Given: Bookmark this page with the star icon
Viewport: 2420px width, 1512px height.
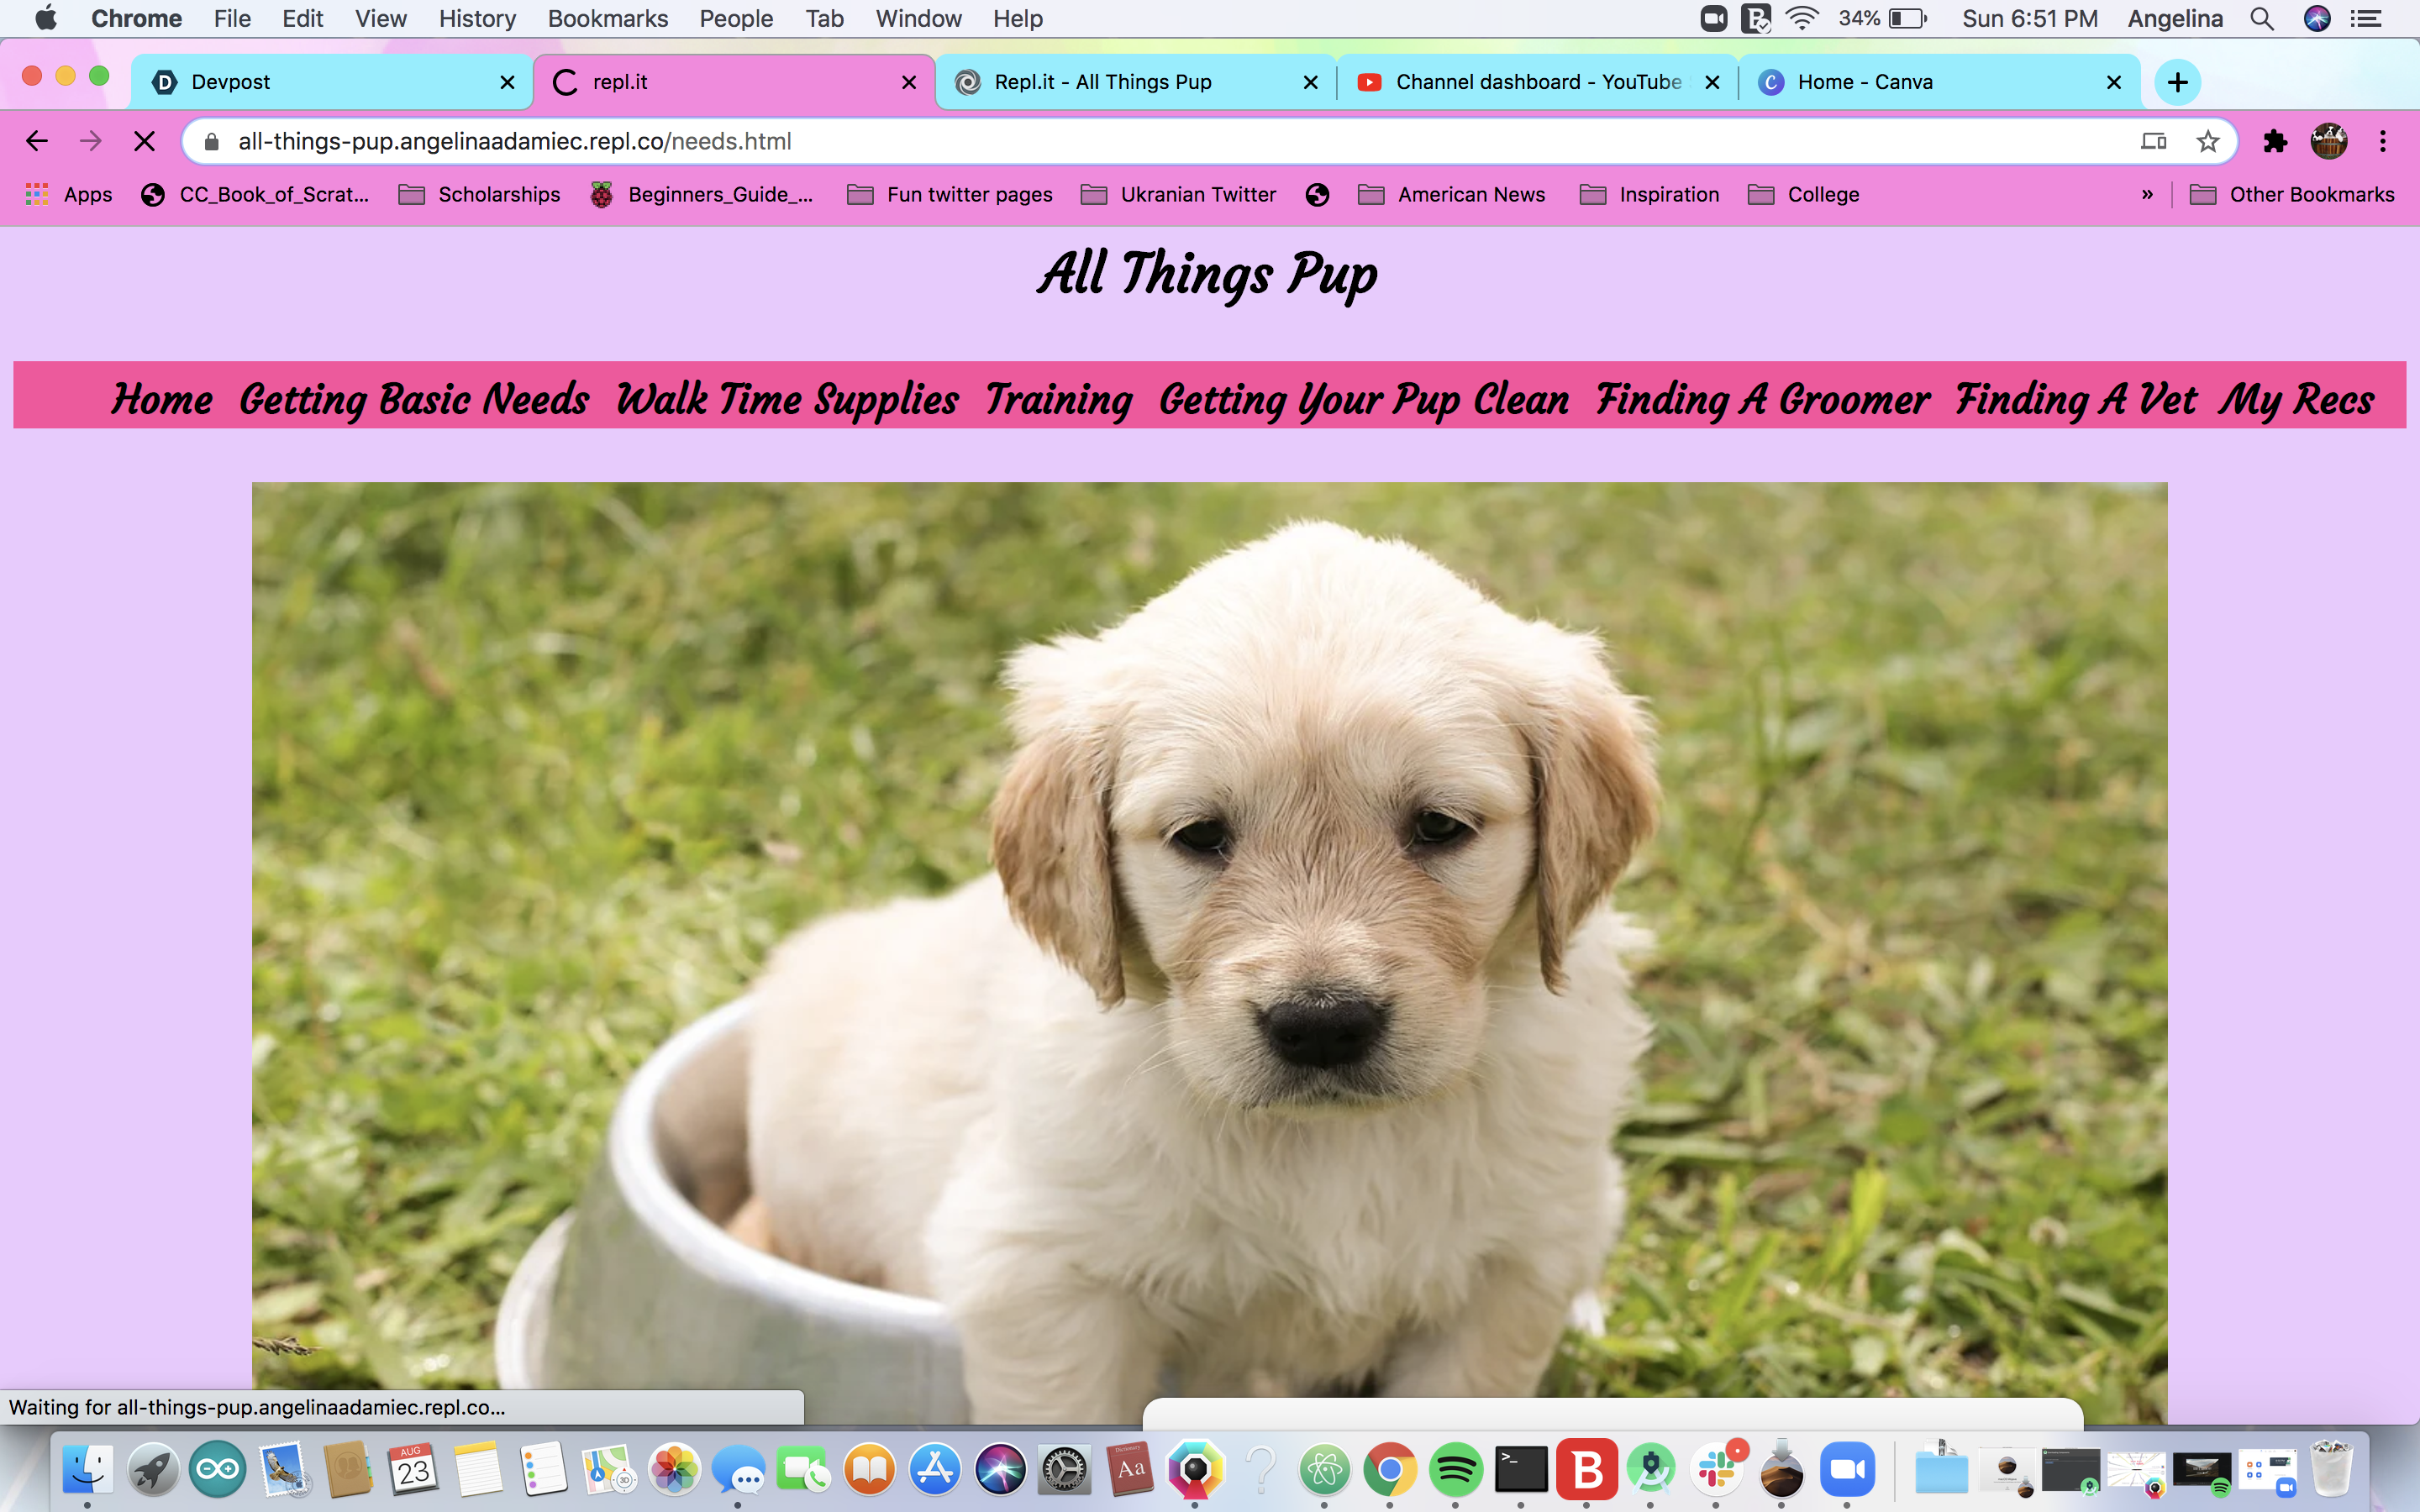Looking at the screenshot, I should (x=2207, y=141).
